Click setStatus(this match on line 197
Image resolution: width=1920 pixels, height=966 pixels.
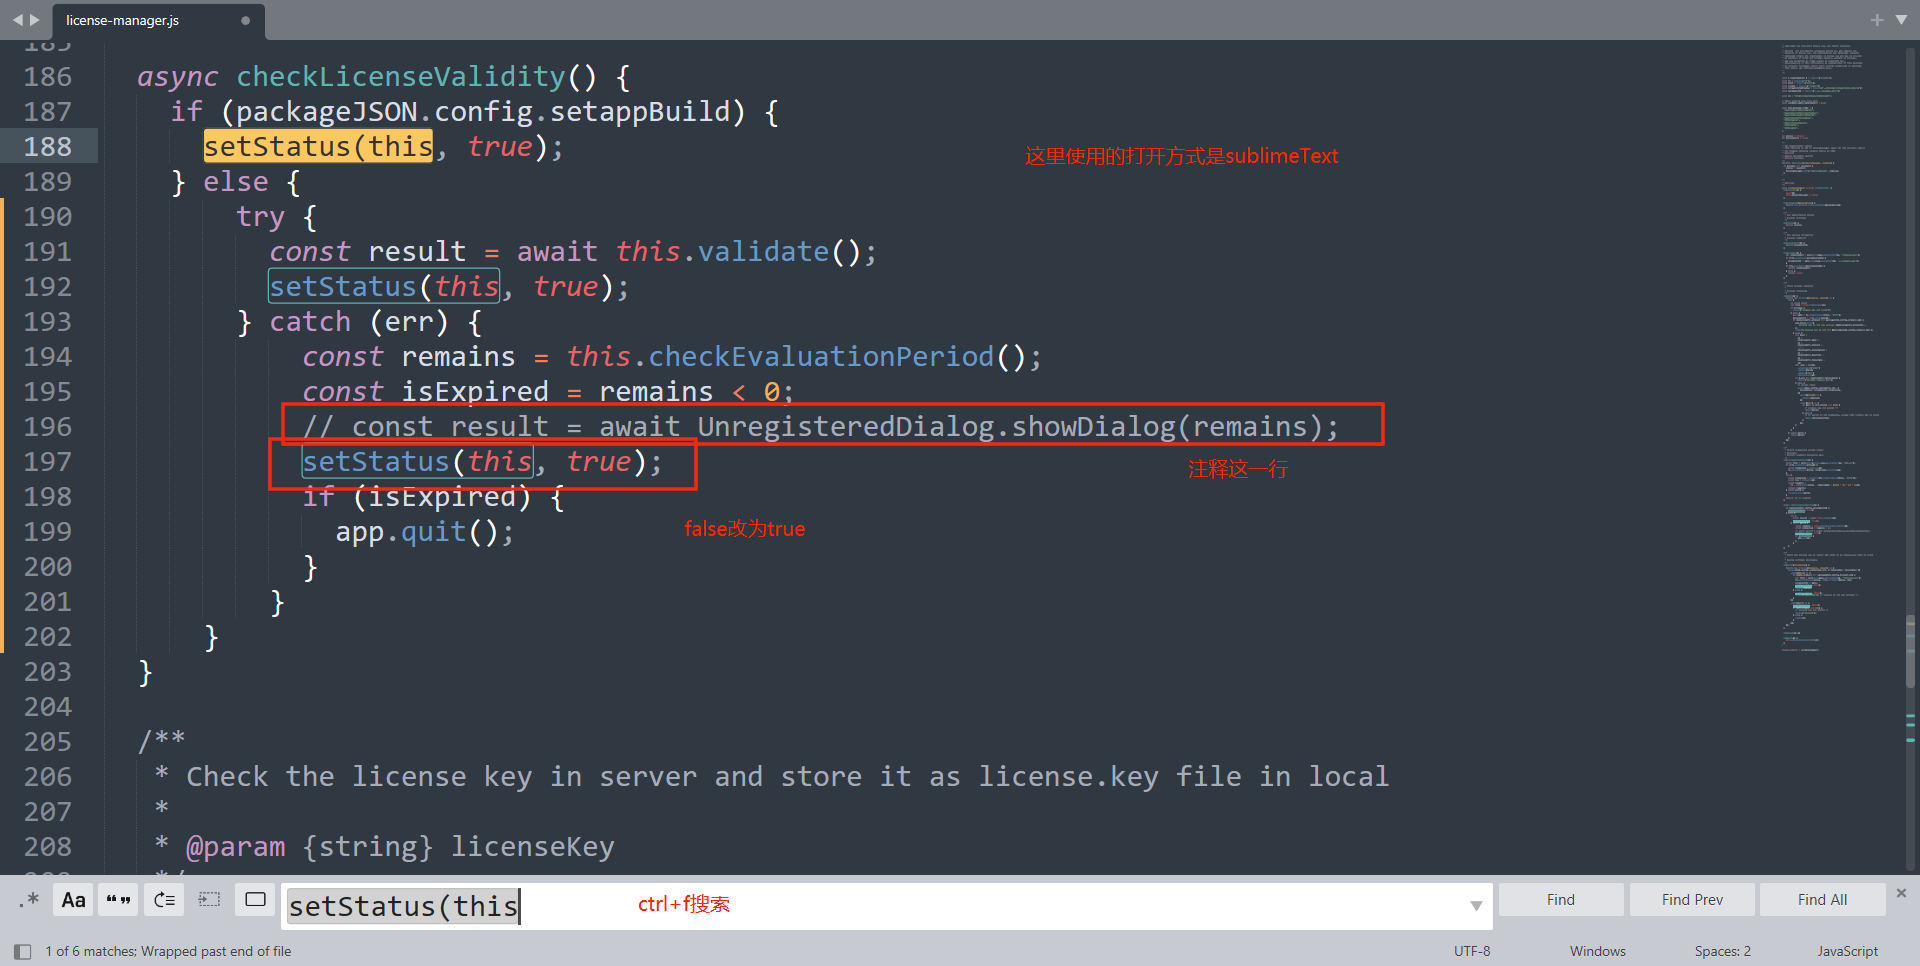coord(417,462)
